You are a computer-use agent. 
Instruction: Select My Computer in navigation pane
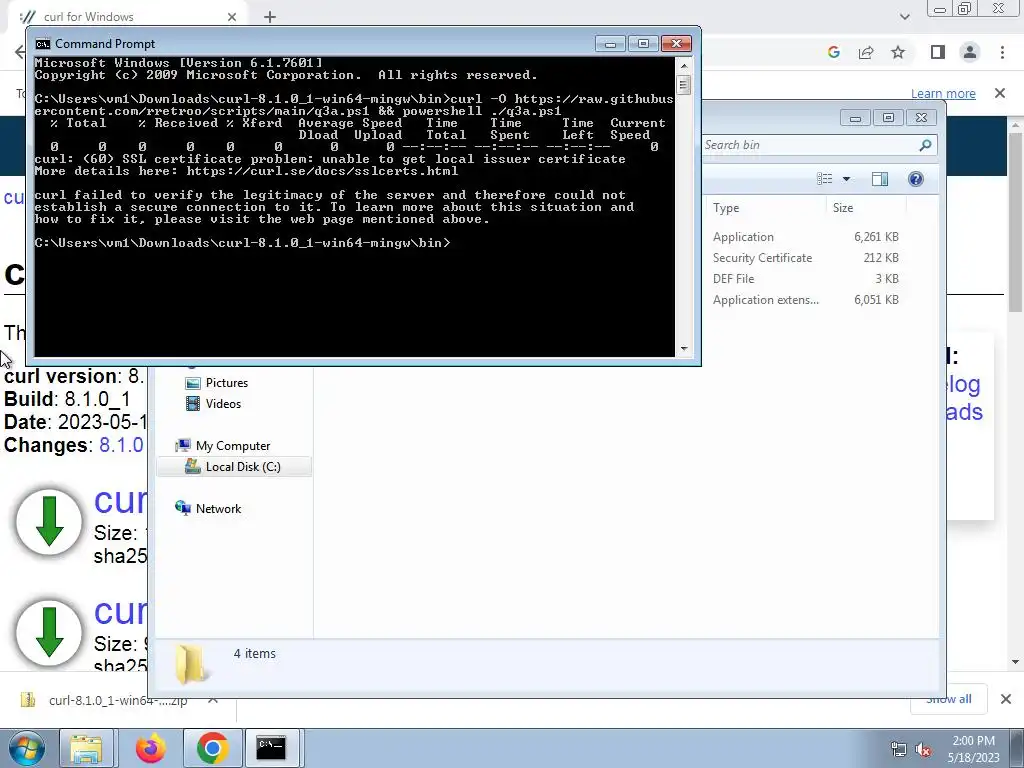pyautogui.click(x=232, y=445)
